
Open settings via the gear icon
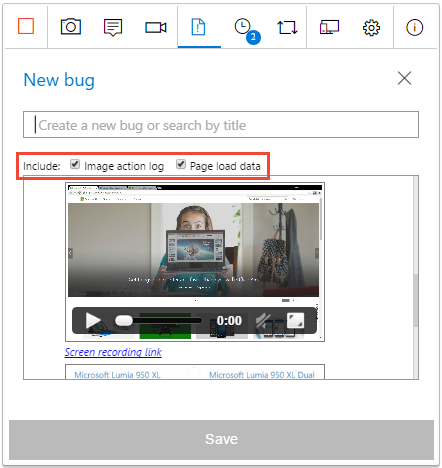click(x=371, y=28)
